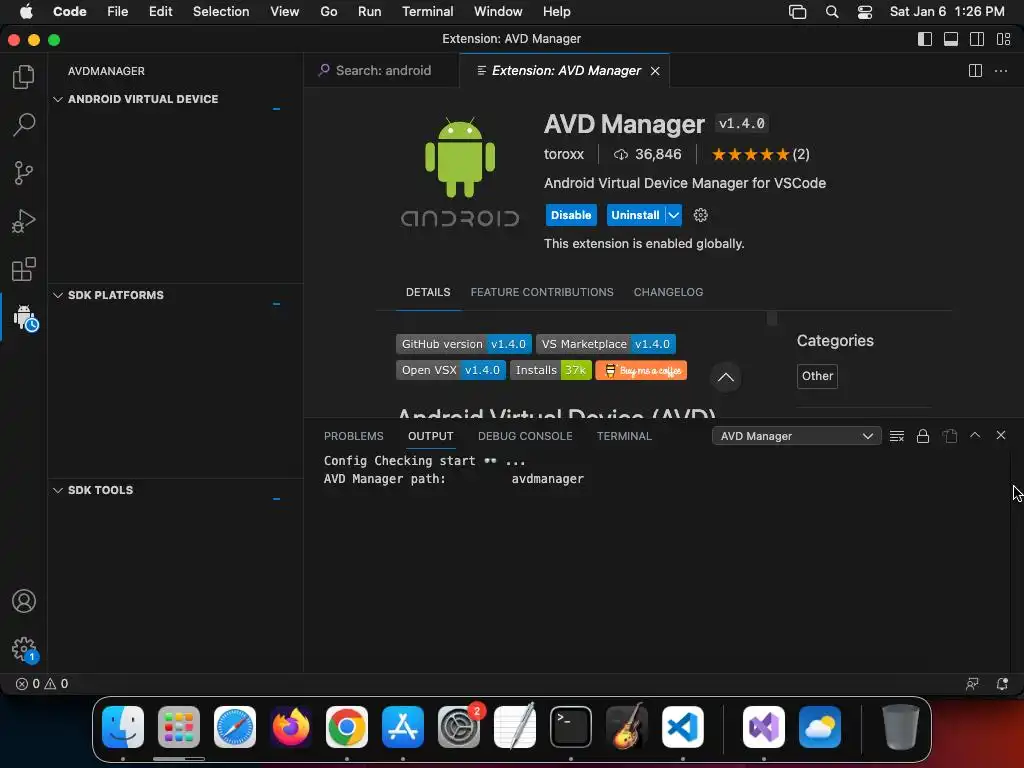
Task: Click the Open VSX v1.4.0 badge
Action: 451,370
